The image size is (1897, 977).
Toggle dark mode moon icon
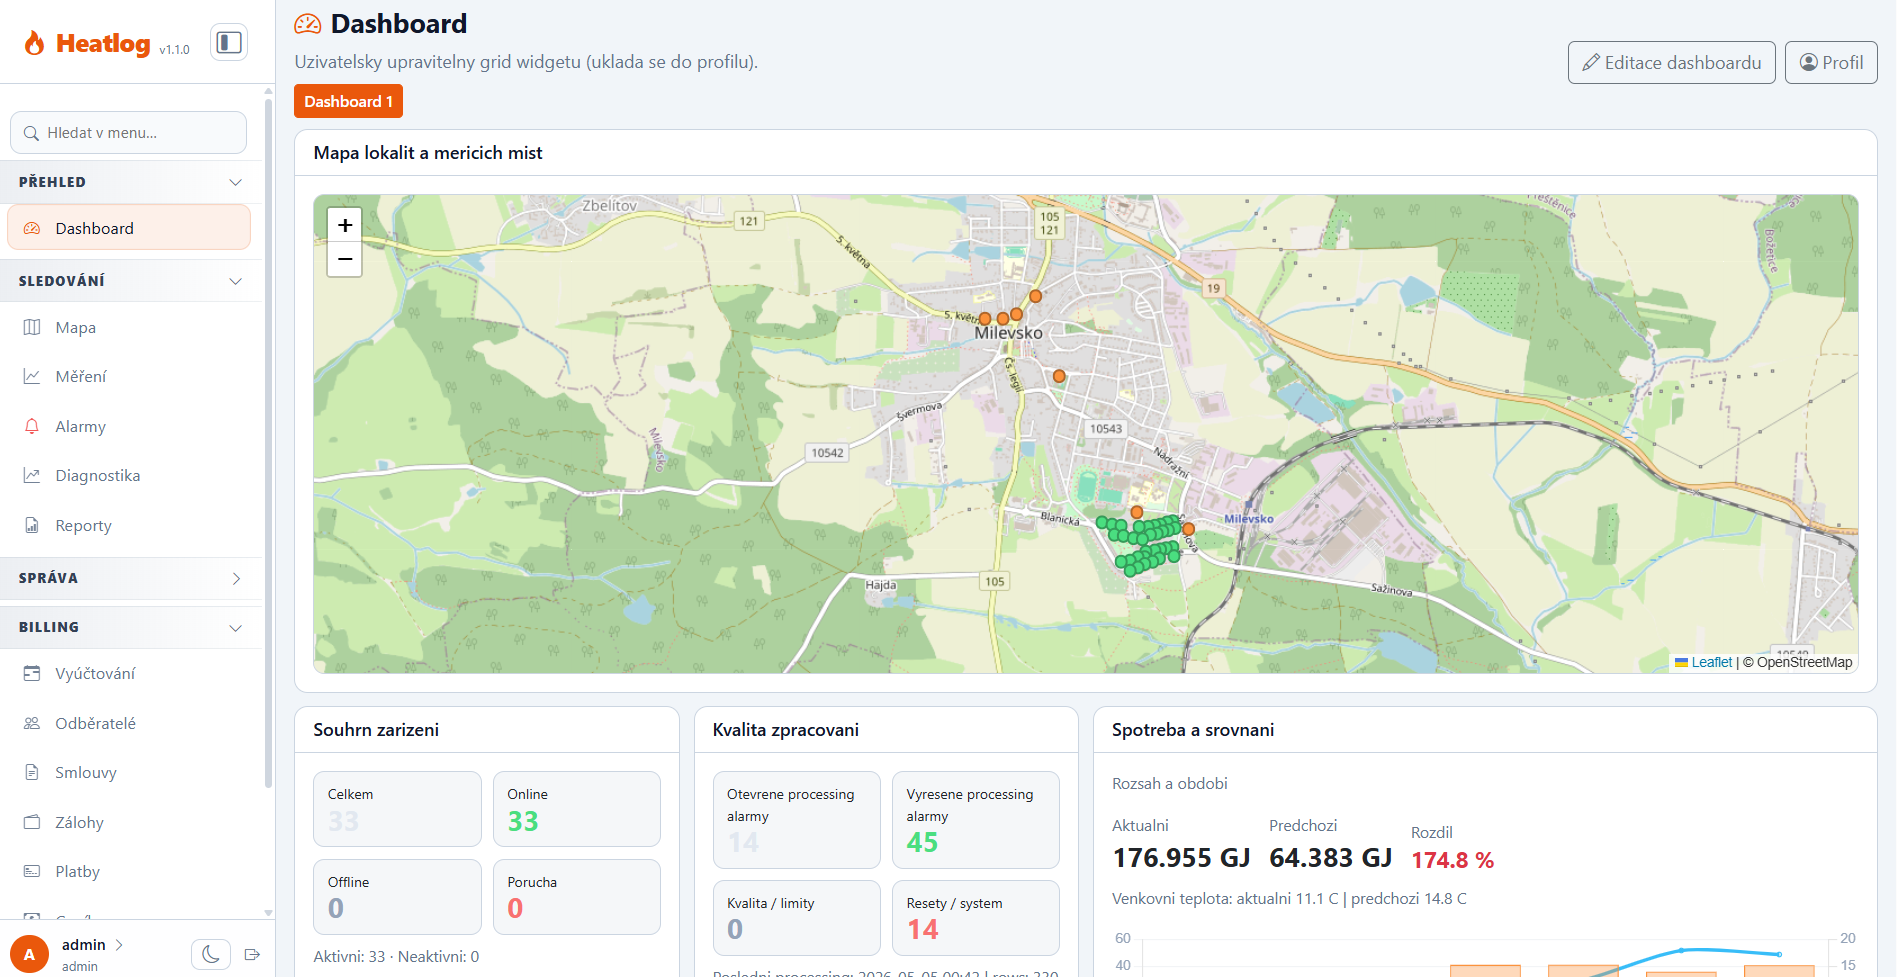click(211, 954)
